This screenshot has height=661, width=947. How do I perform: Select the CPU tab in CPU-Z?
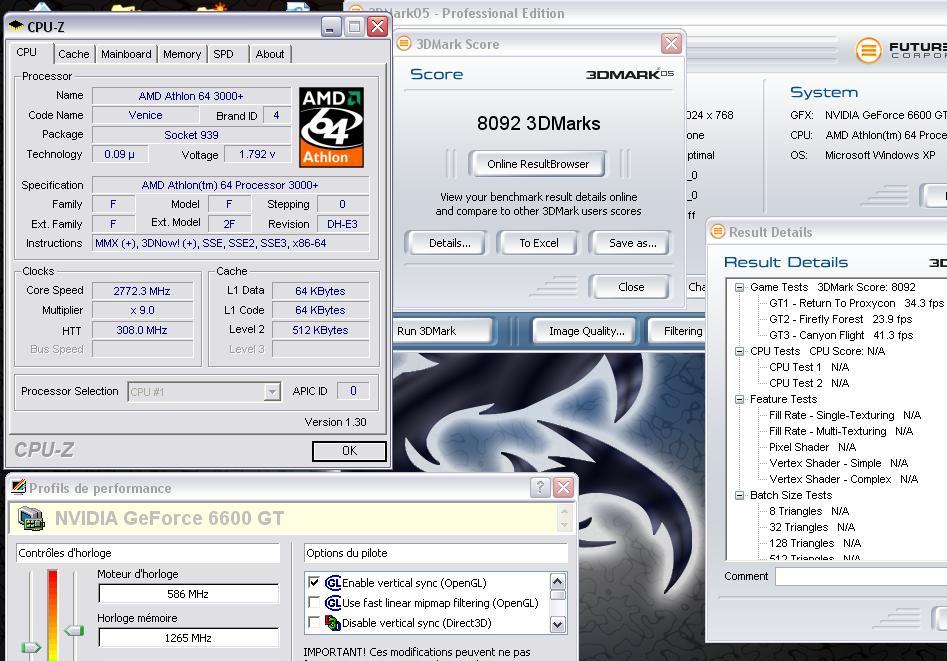click(x=27, y=53)
